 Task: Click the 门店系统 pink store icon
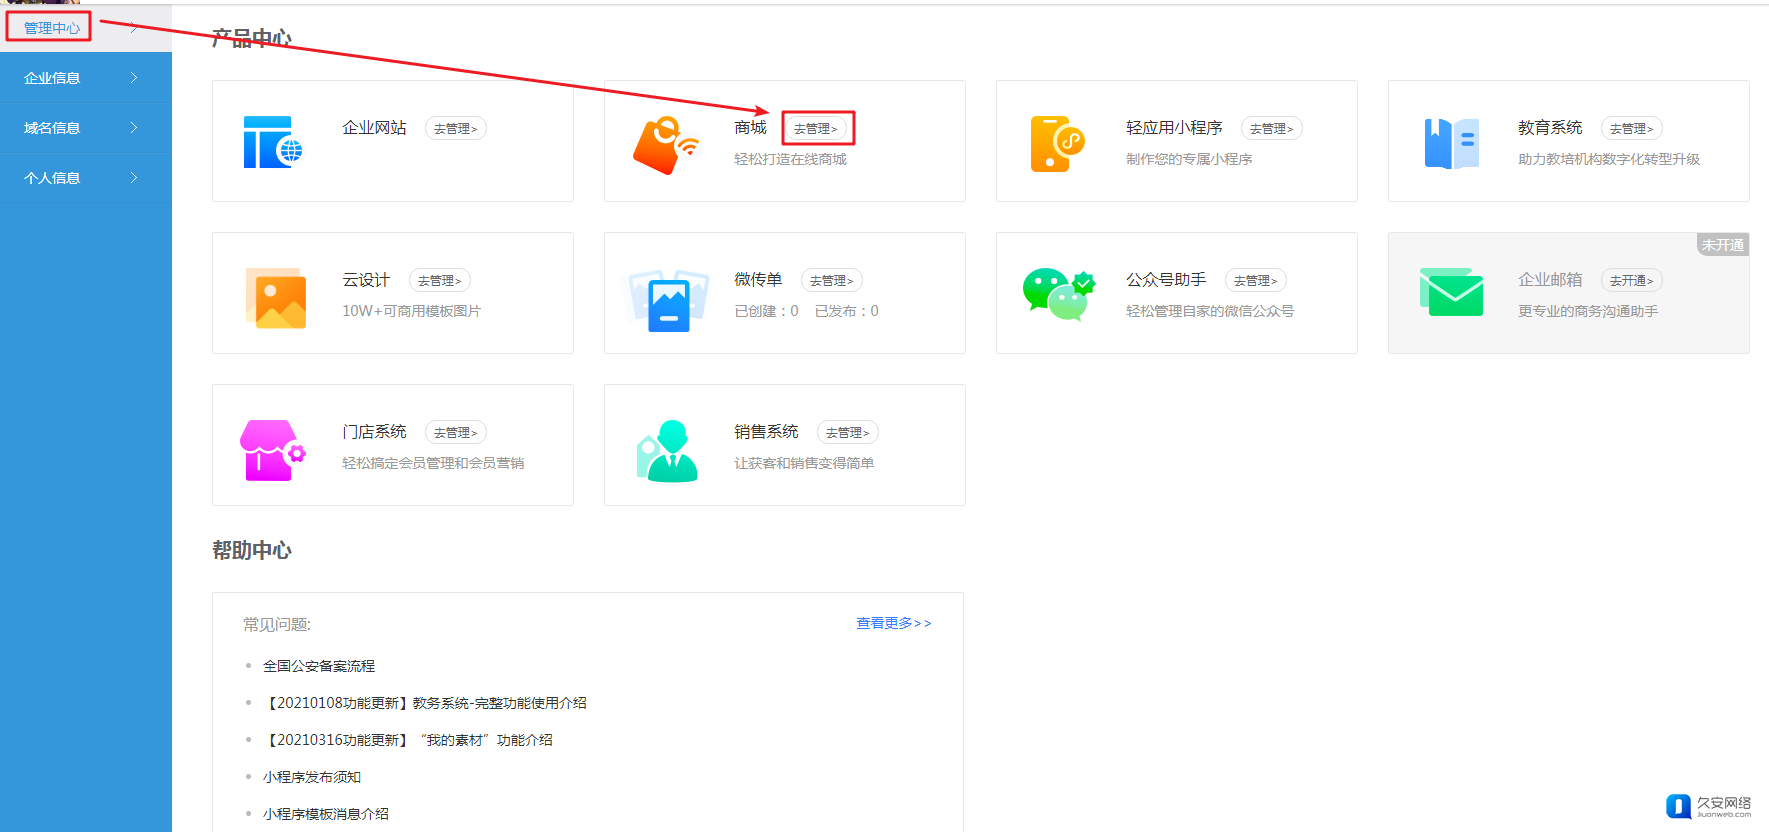coord(272,450)
